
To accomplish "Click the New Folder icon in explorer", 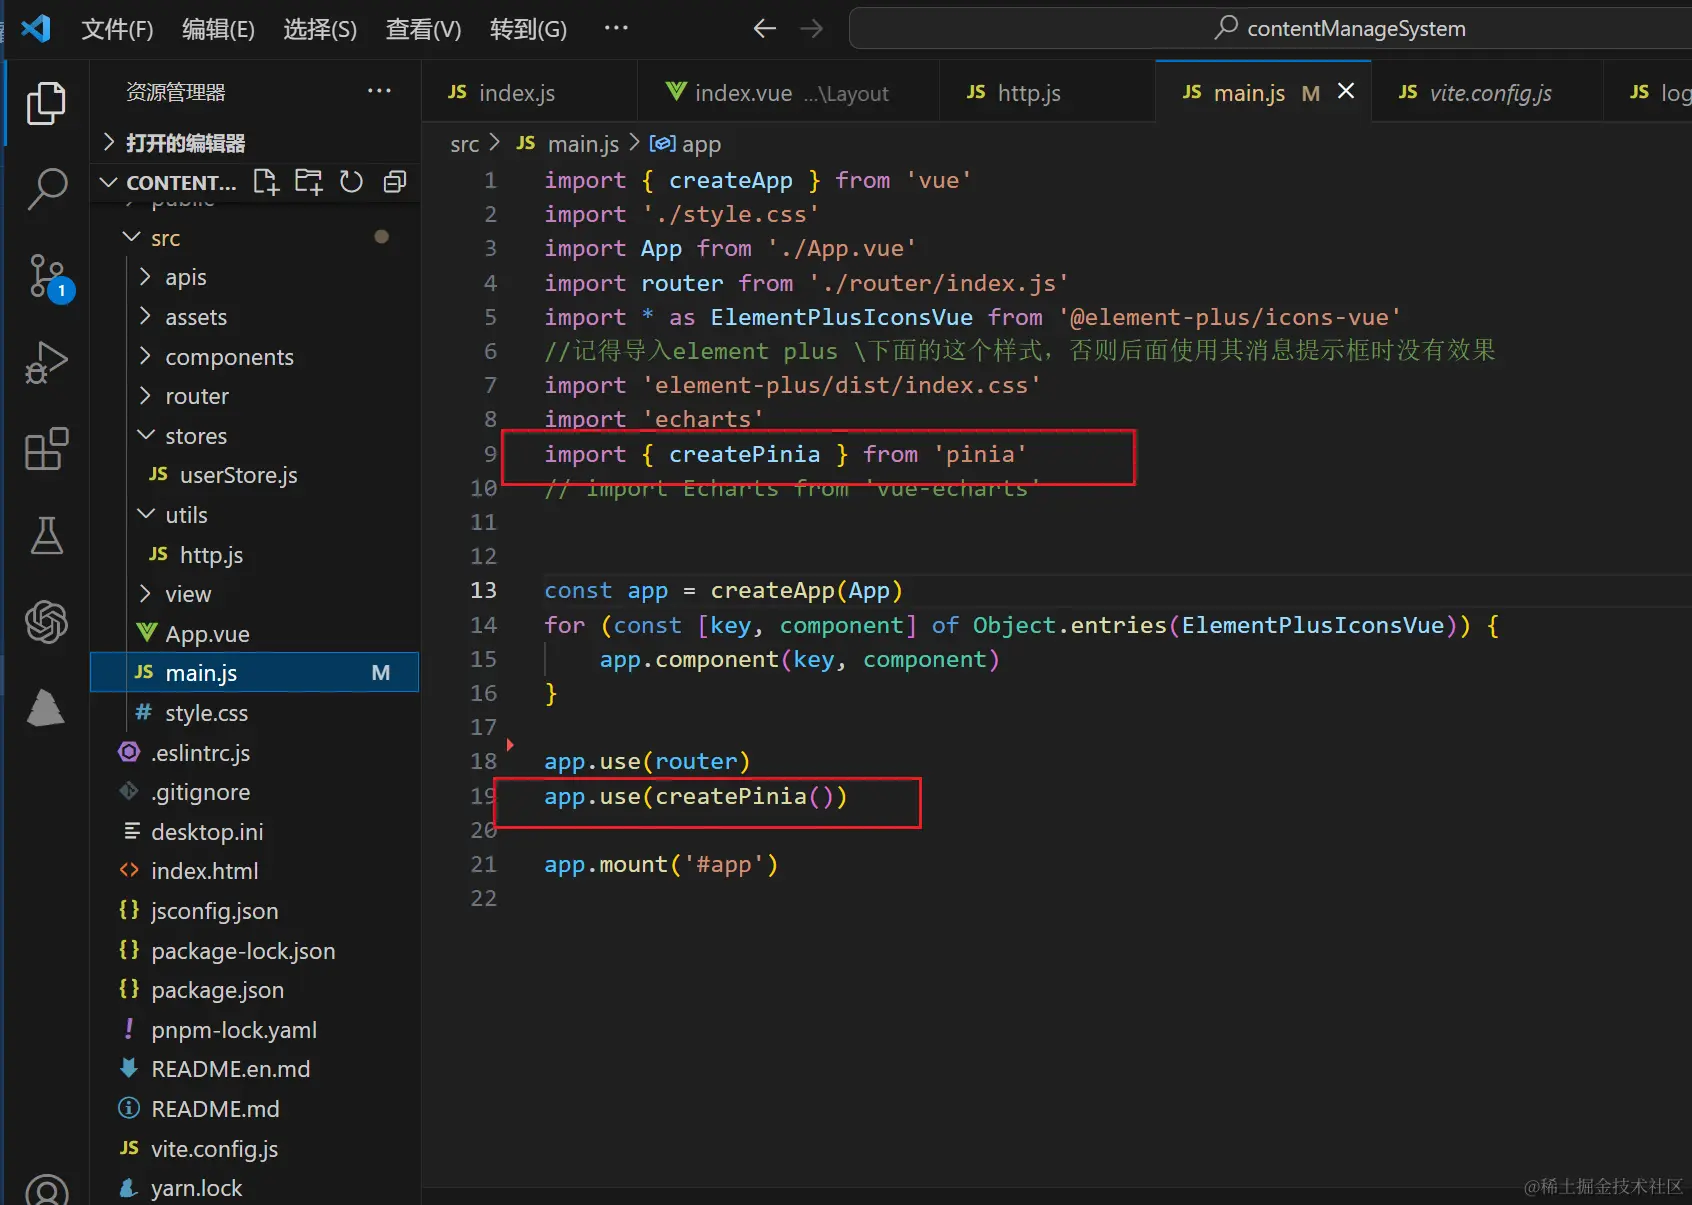I will coord(309,182).
